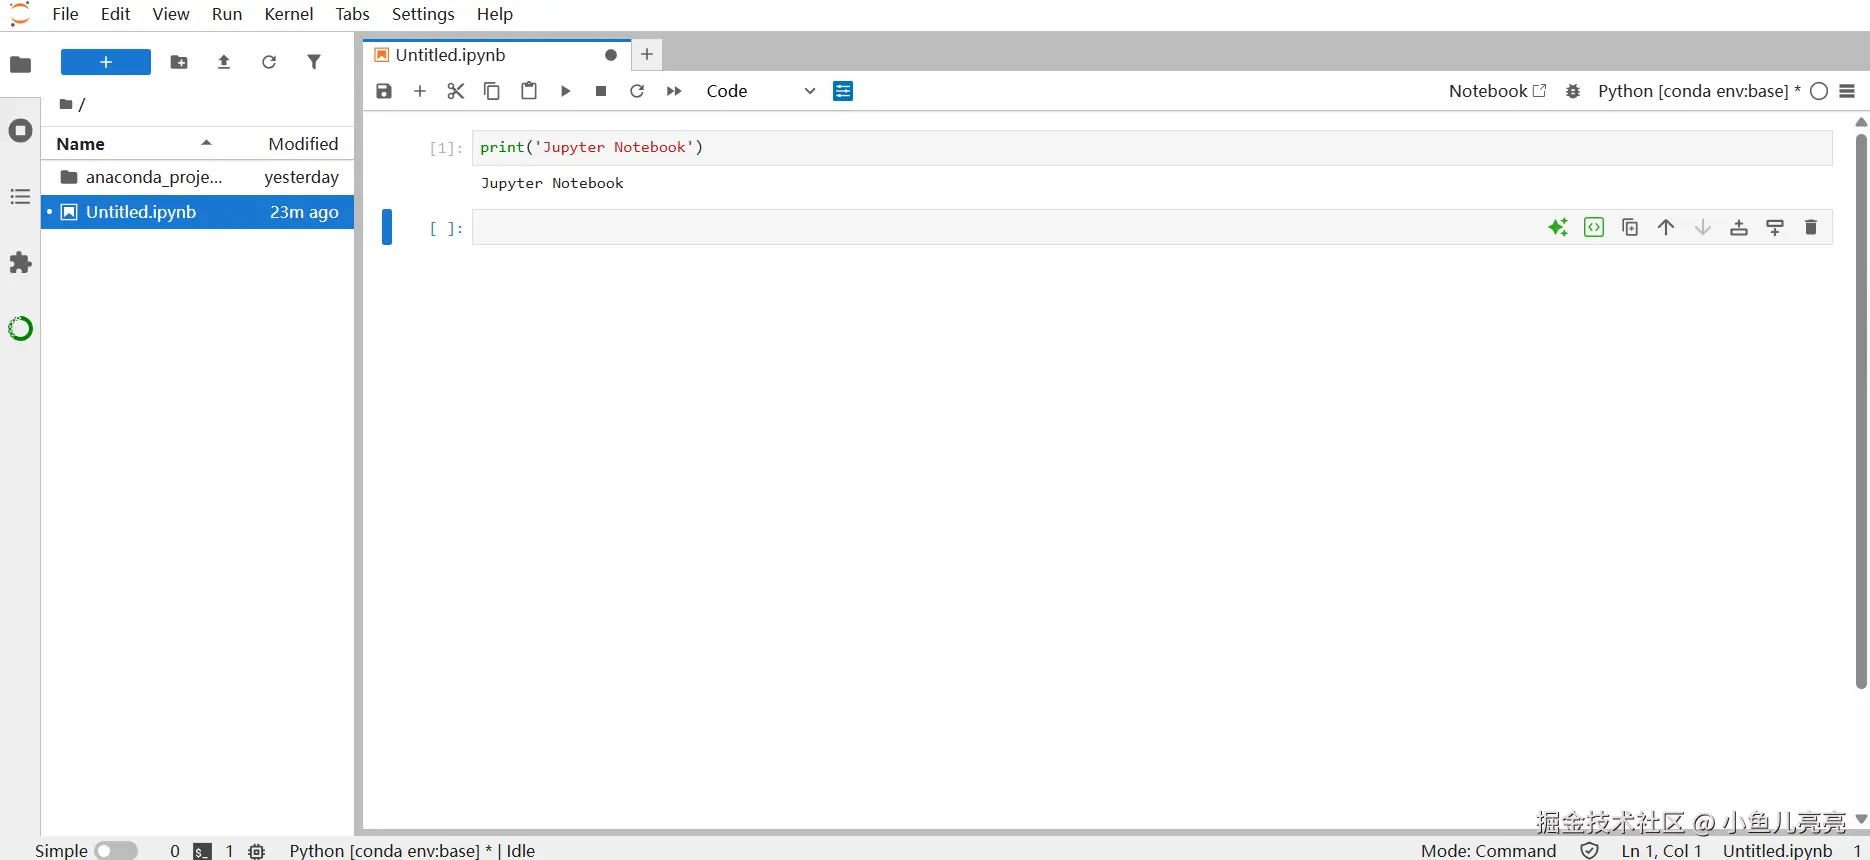Open the File menu
Image resolution: width=1870 pixels, height=860 pixels.
pos(65,14)
